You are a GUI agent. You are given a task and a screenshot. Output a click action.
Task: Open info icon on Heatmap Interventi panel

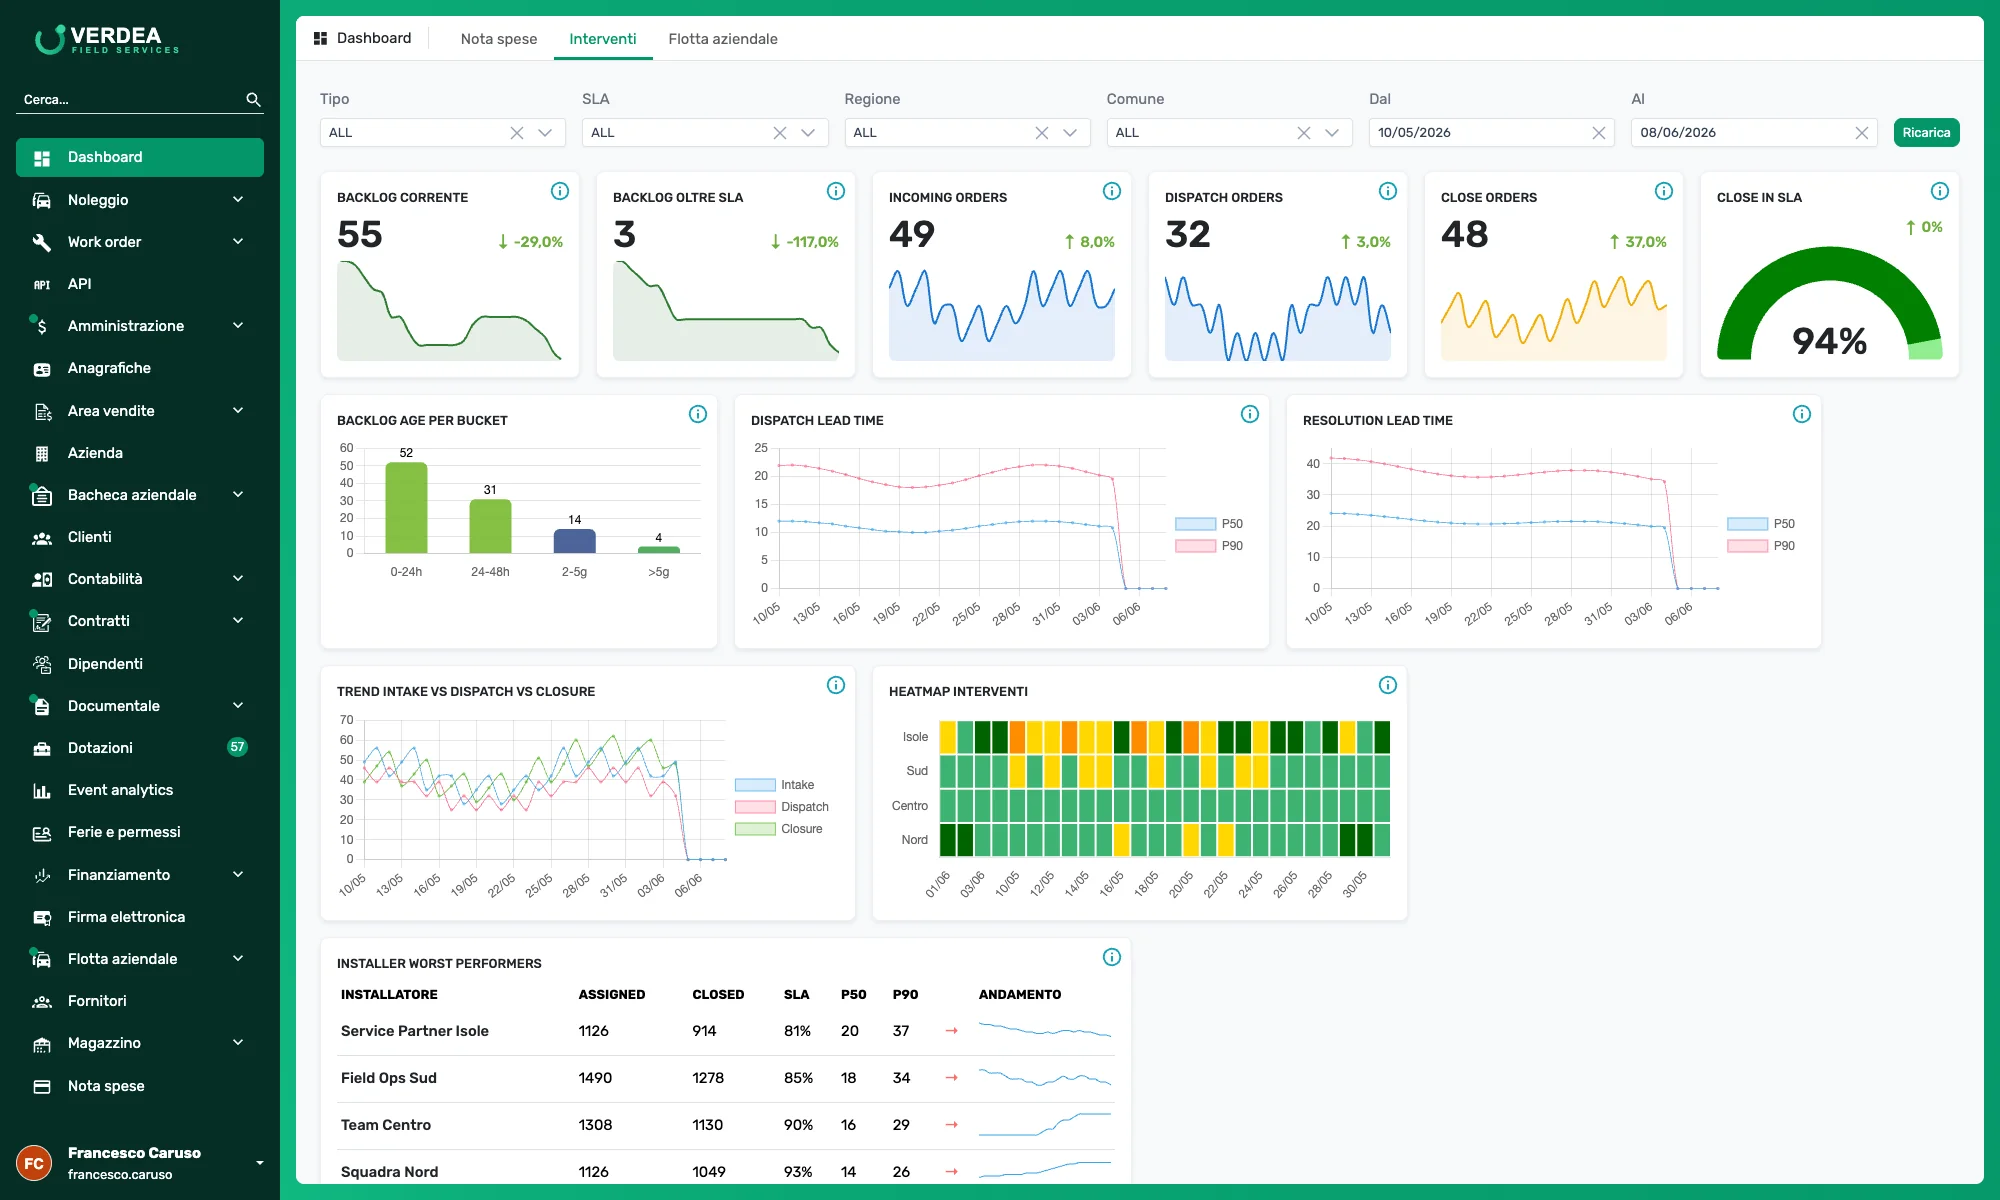point(1388,685)
